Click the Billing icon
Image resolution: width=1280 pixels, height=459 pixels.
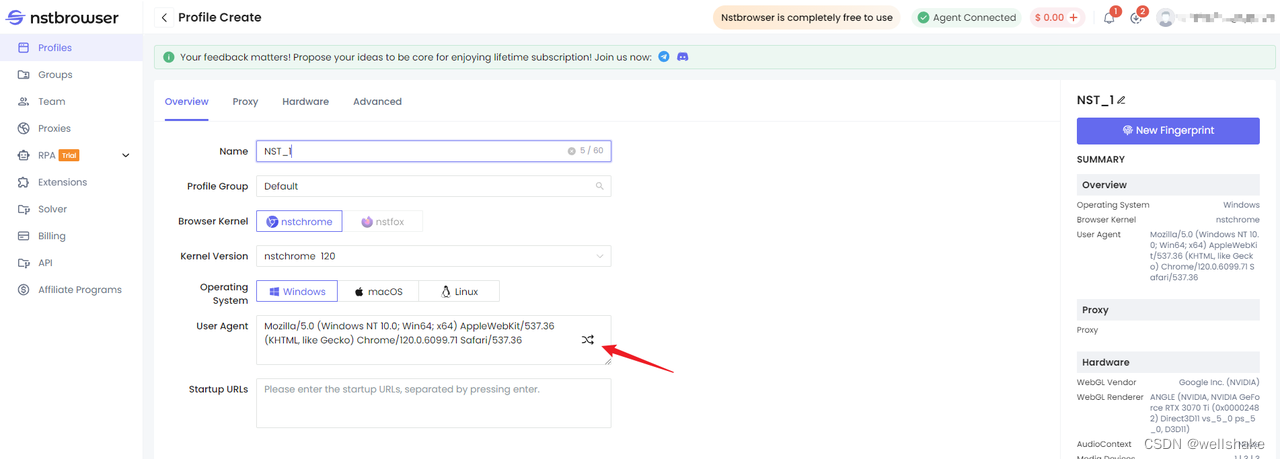24,237
